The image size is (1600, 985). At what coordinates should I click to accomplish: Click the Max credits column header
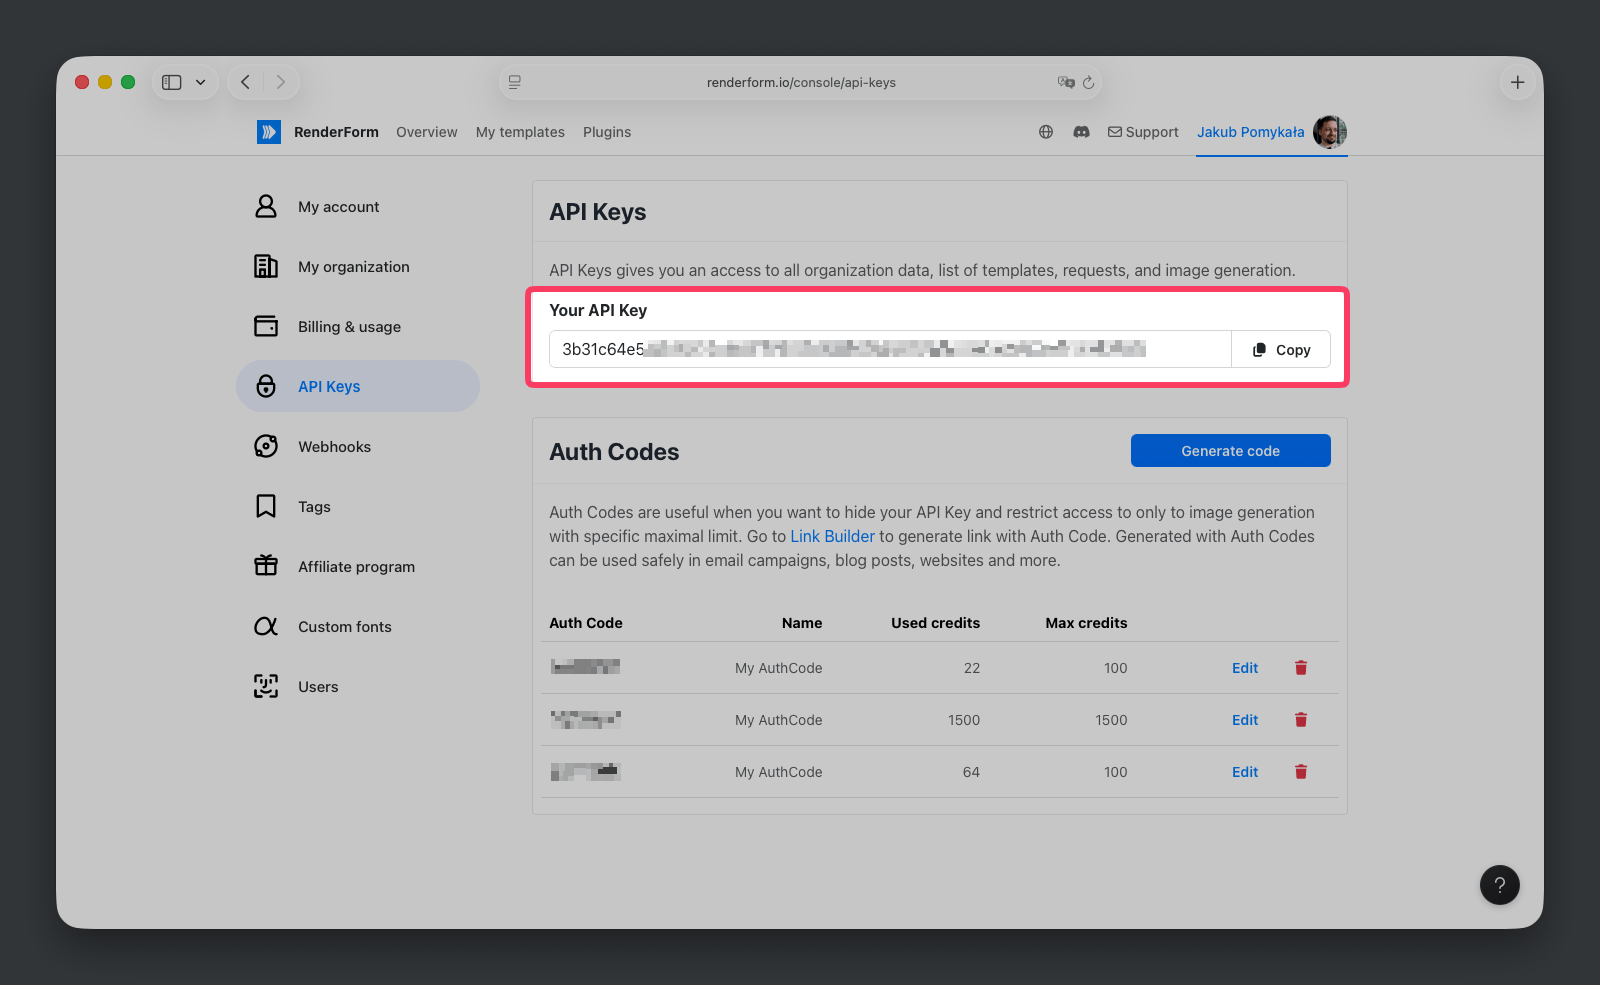tap(1086, 623)
